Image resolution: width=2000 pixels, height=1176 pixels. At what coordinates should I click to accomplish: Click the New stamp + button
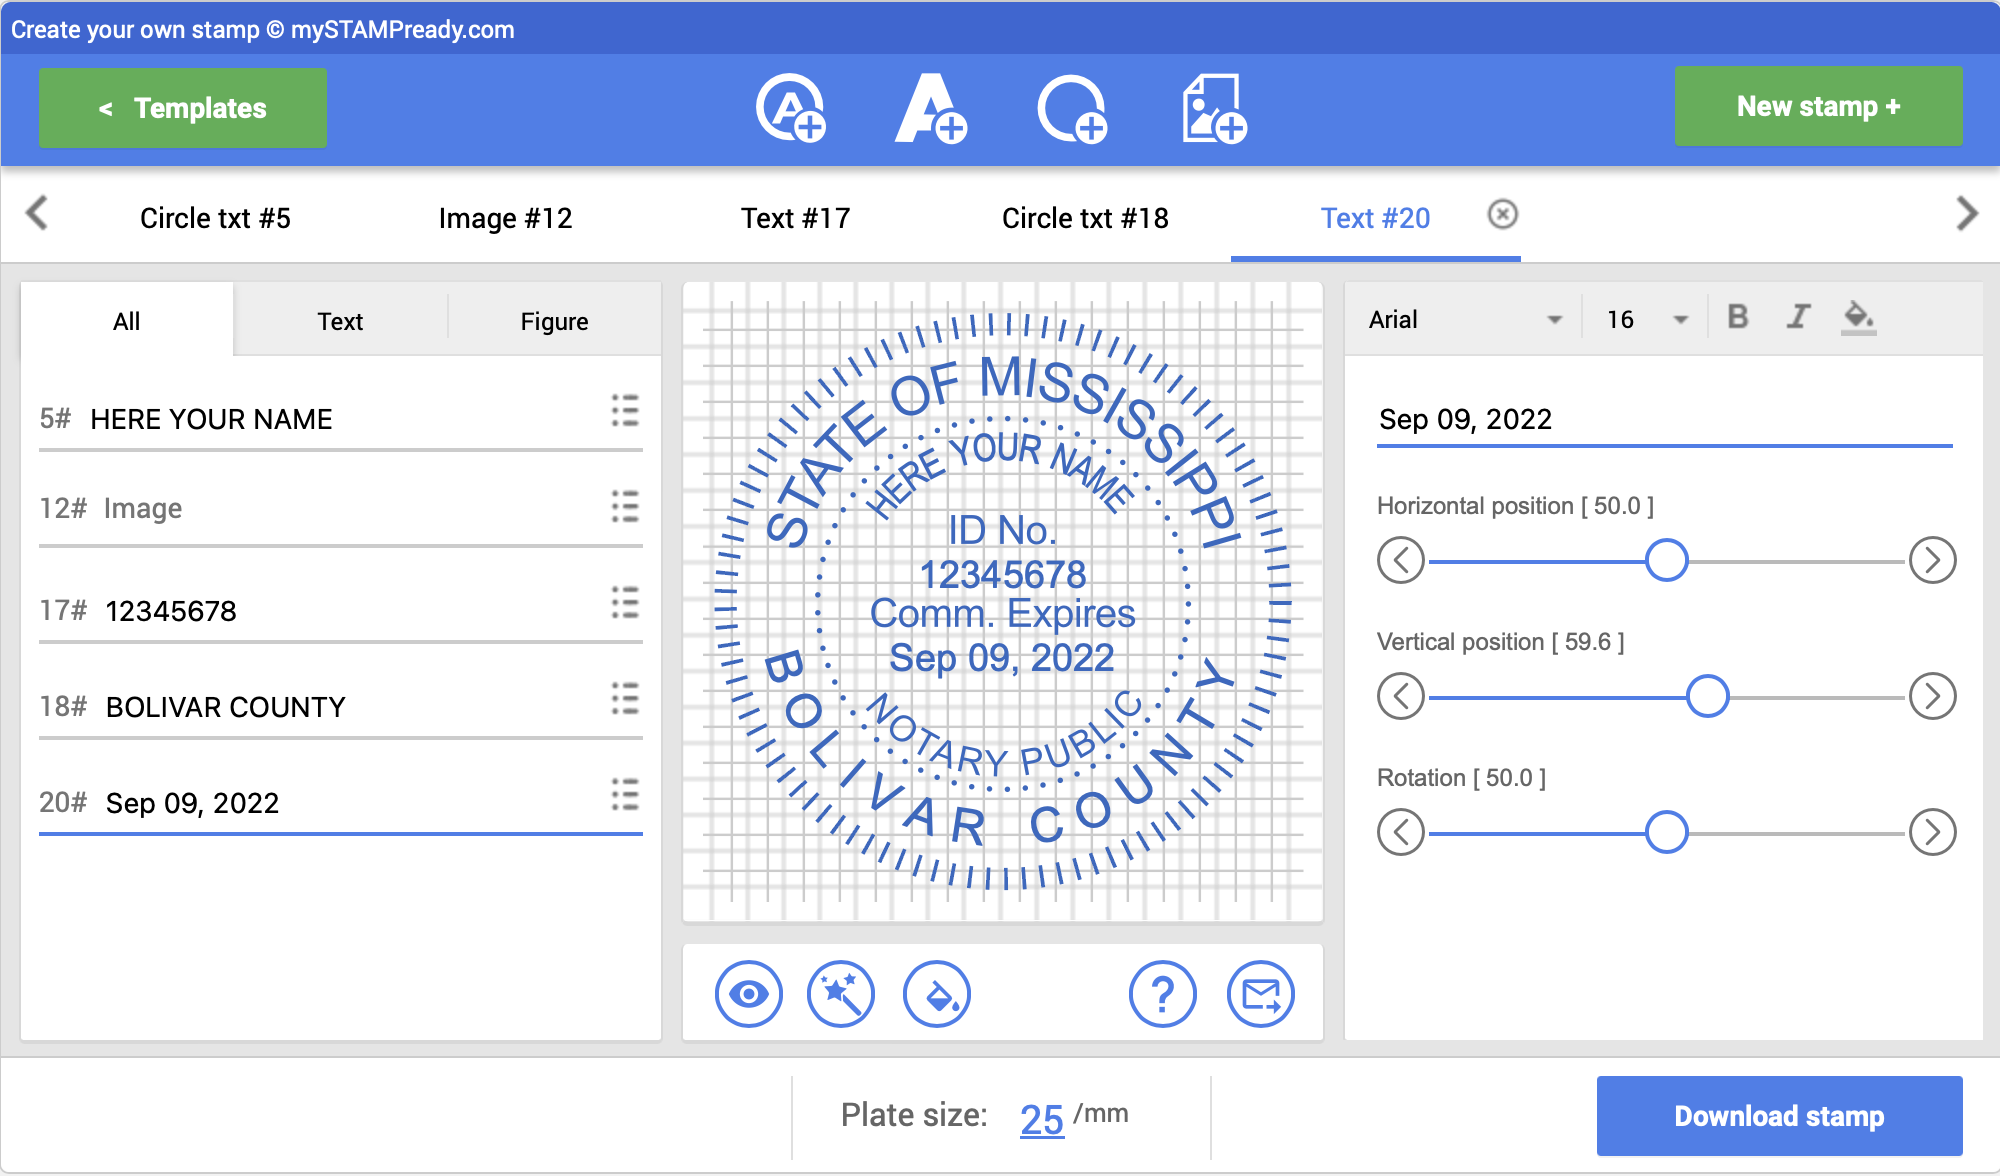coord(1818,106)
